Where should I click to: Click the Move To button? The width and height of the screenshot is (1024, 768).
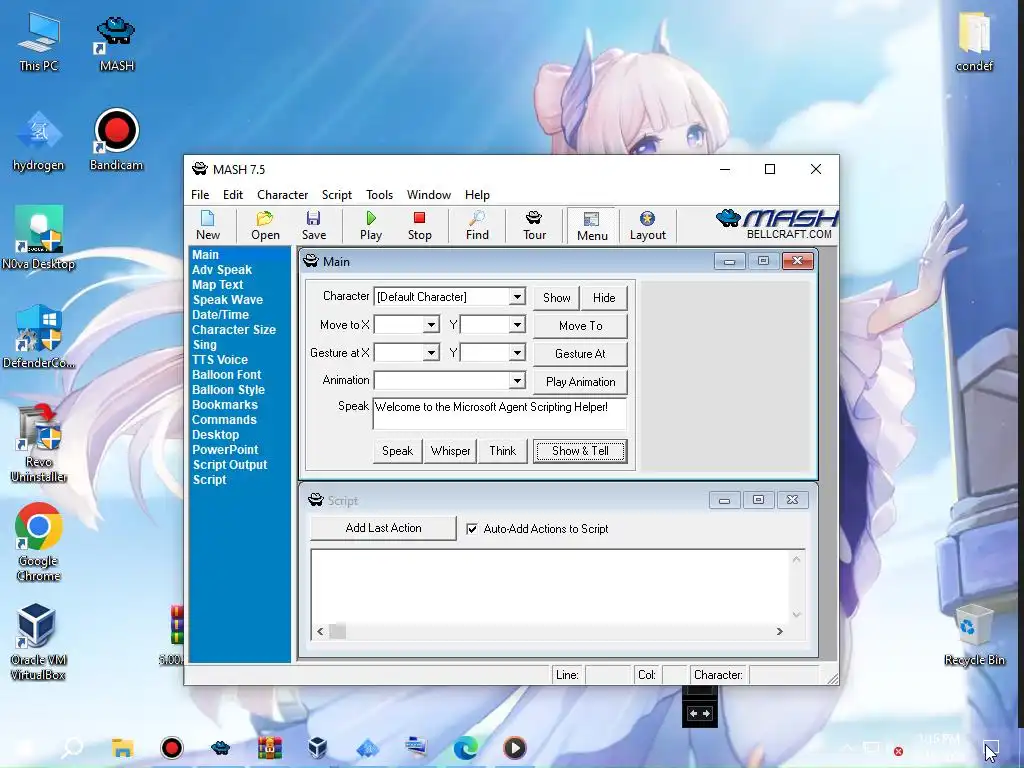click(x=580, y=325)
